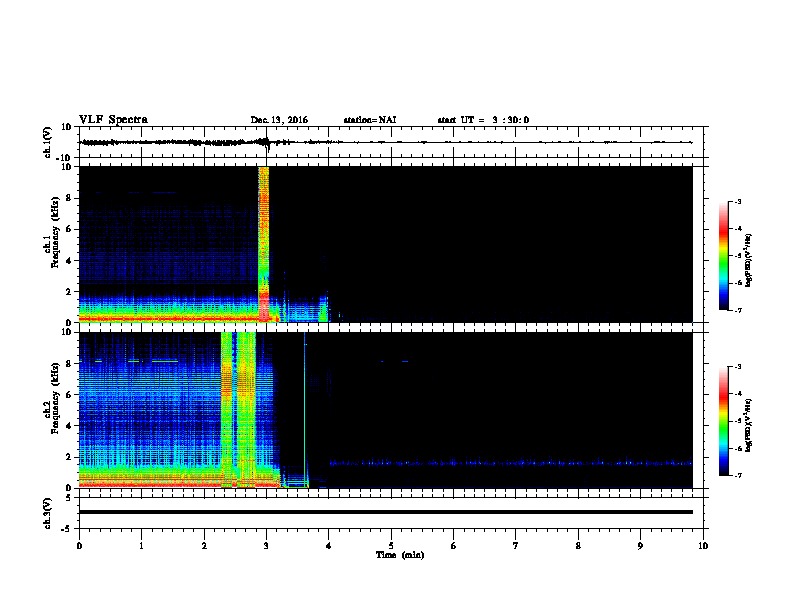Click the thin vertical line in ch.2 after 3.5 min
The width and height of the screenshot is (792, 612).
point(305,409)
